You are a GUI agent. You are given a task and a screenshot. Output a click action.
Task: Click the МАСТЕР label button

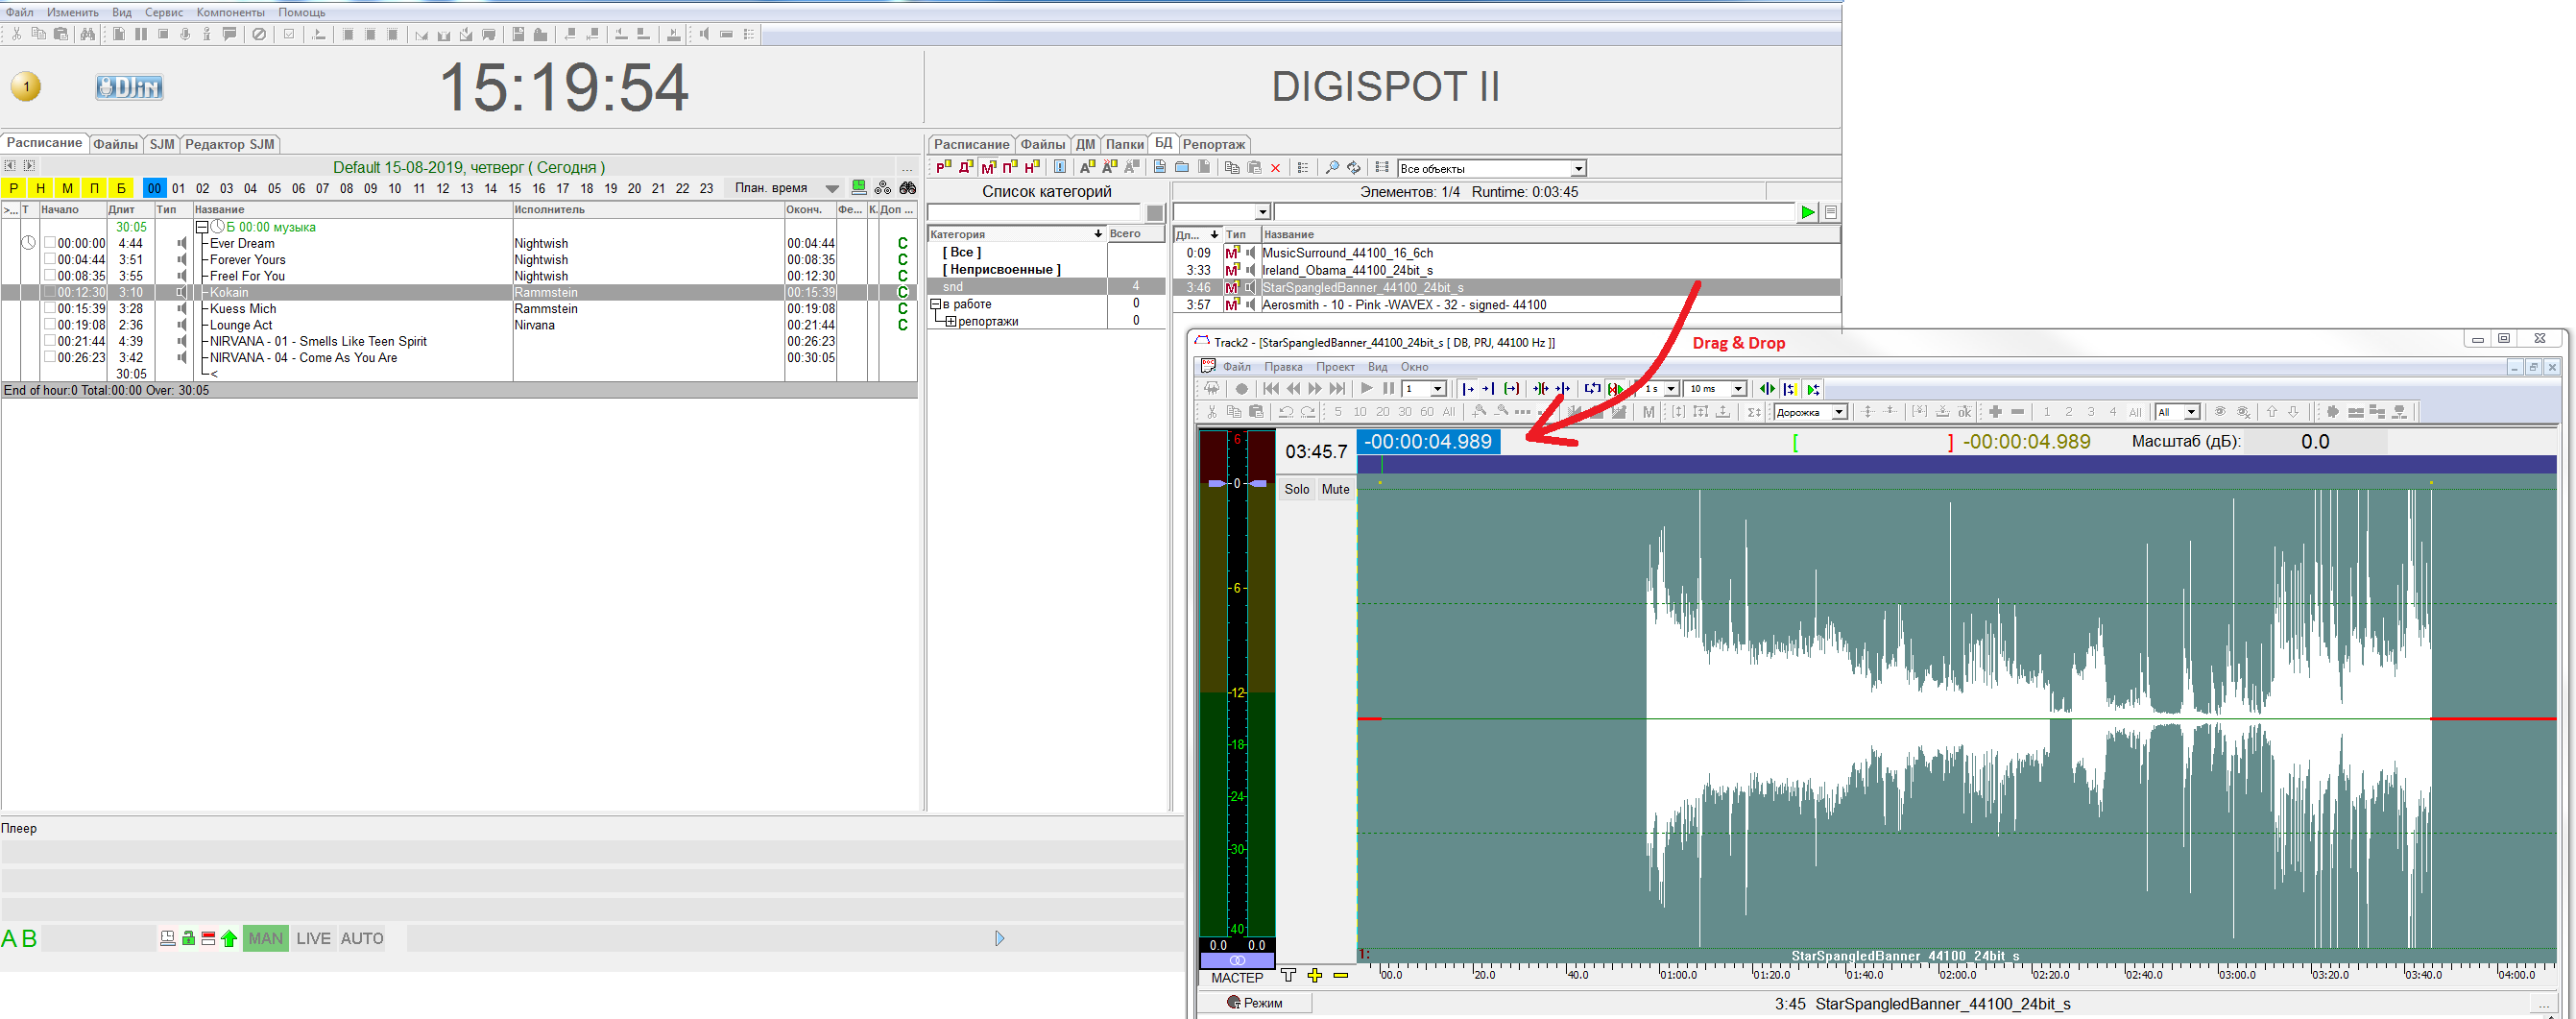click(x=1237, y=977)
